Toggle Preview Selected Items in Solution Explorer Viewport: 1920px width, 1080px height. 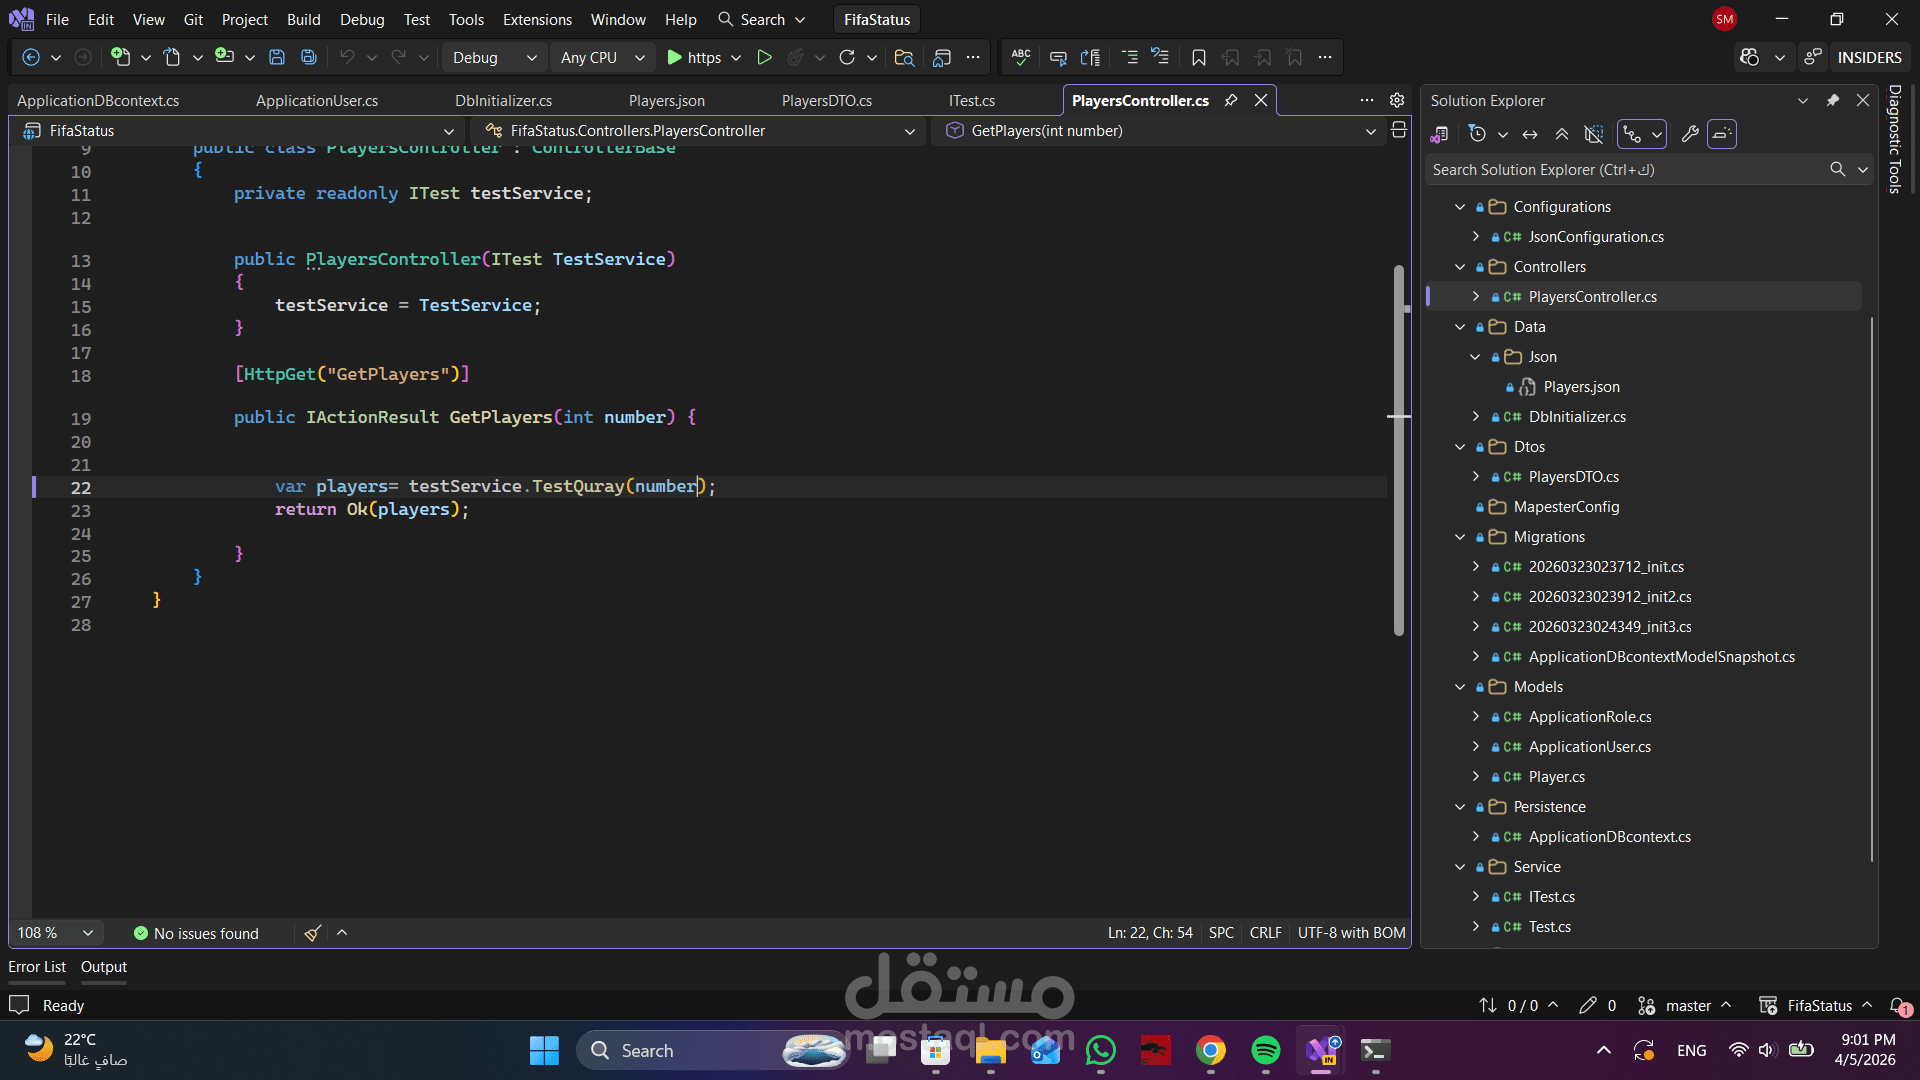pyautogui.click(x=1722, y=134)
